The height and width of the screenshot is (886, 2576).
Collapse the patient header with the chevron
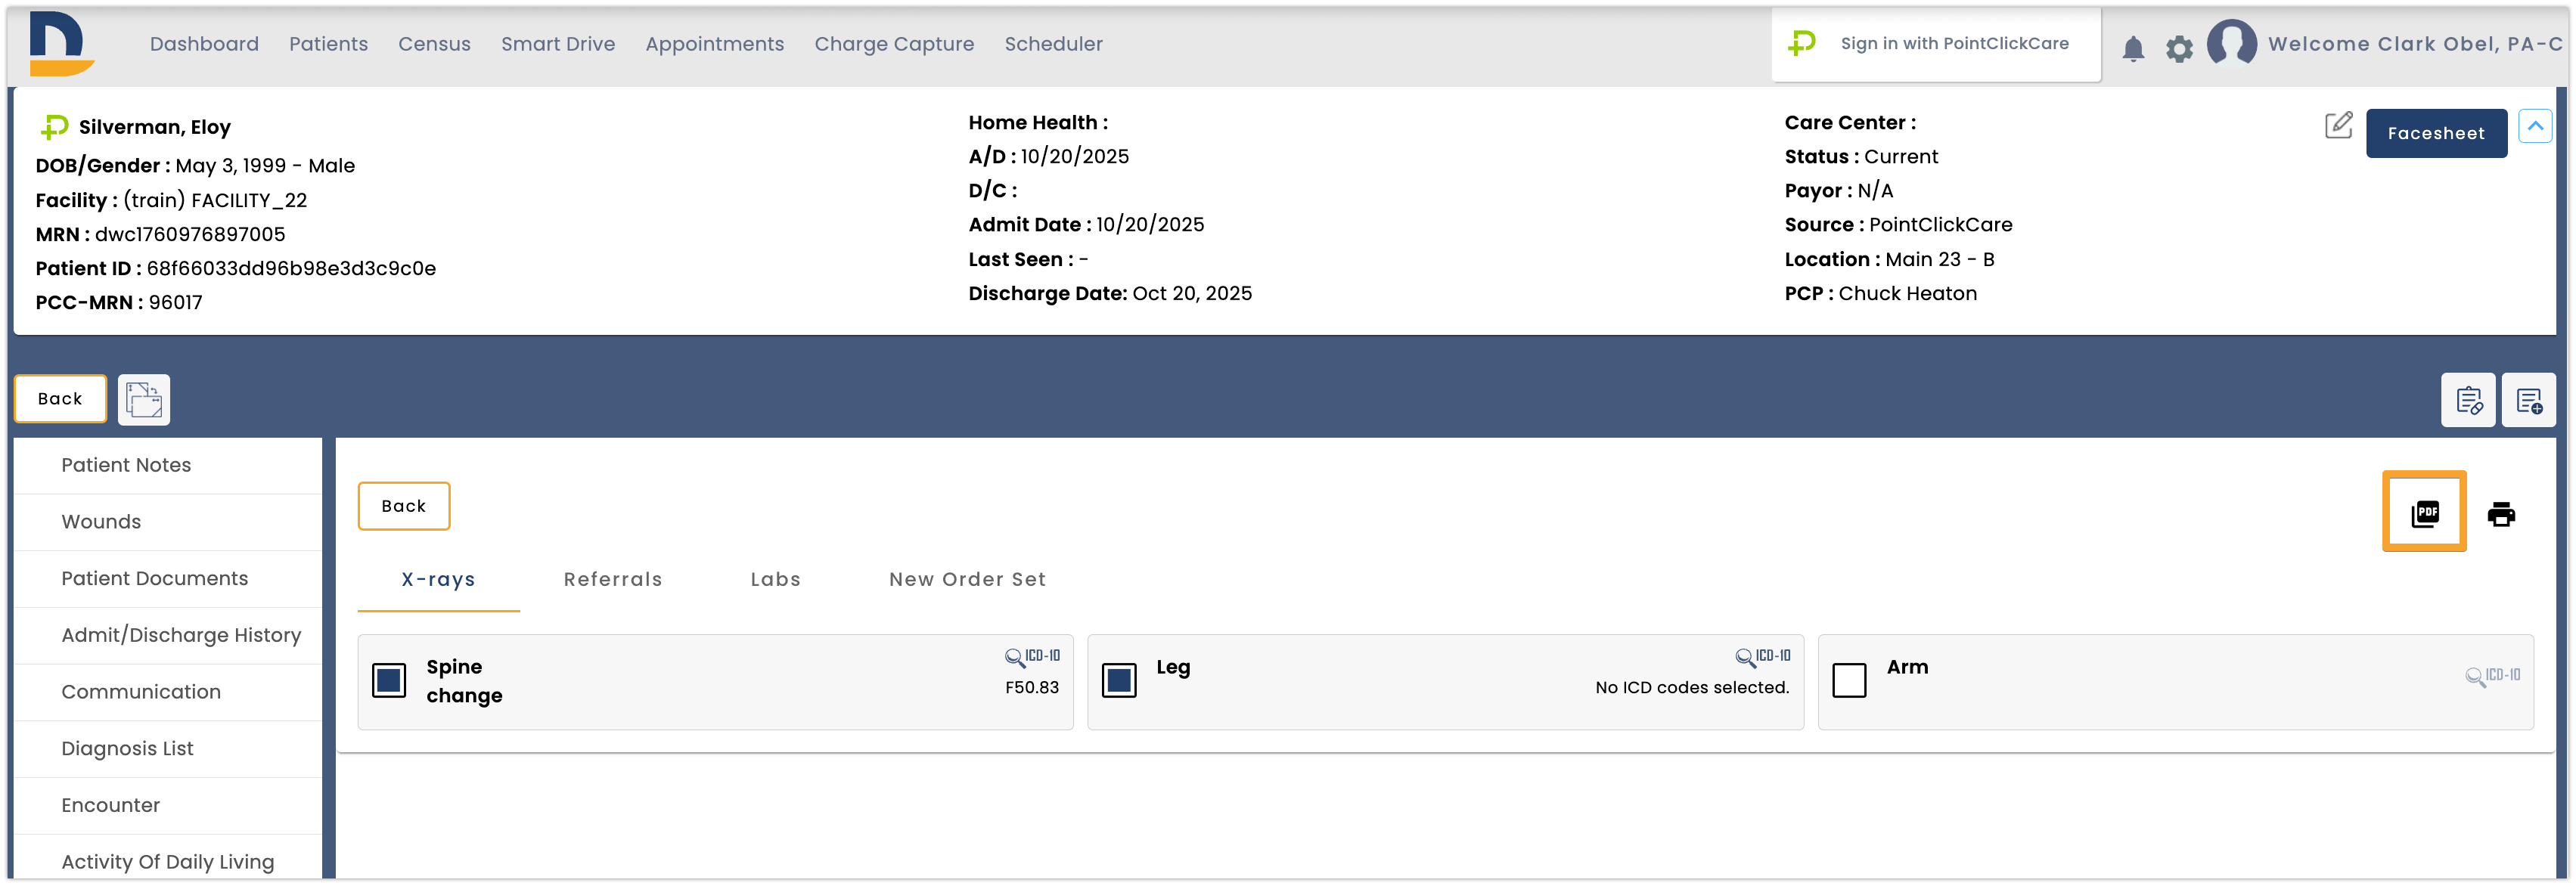coord(2536,125)
